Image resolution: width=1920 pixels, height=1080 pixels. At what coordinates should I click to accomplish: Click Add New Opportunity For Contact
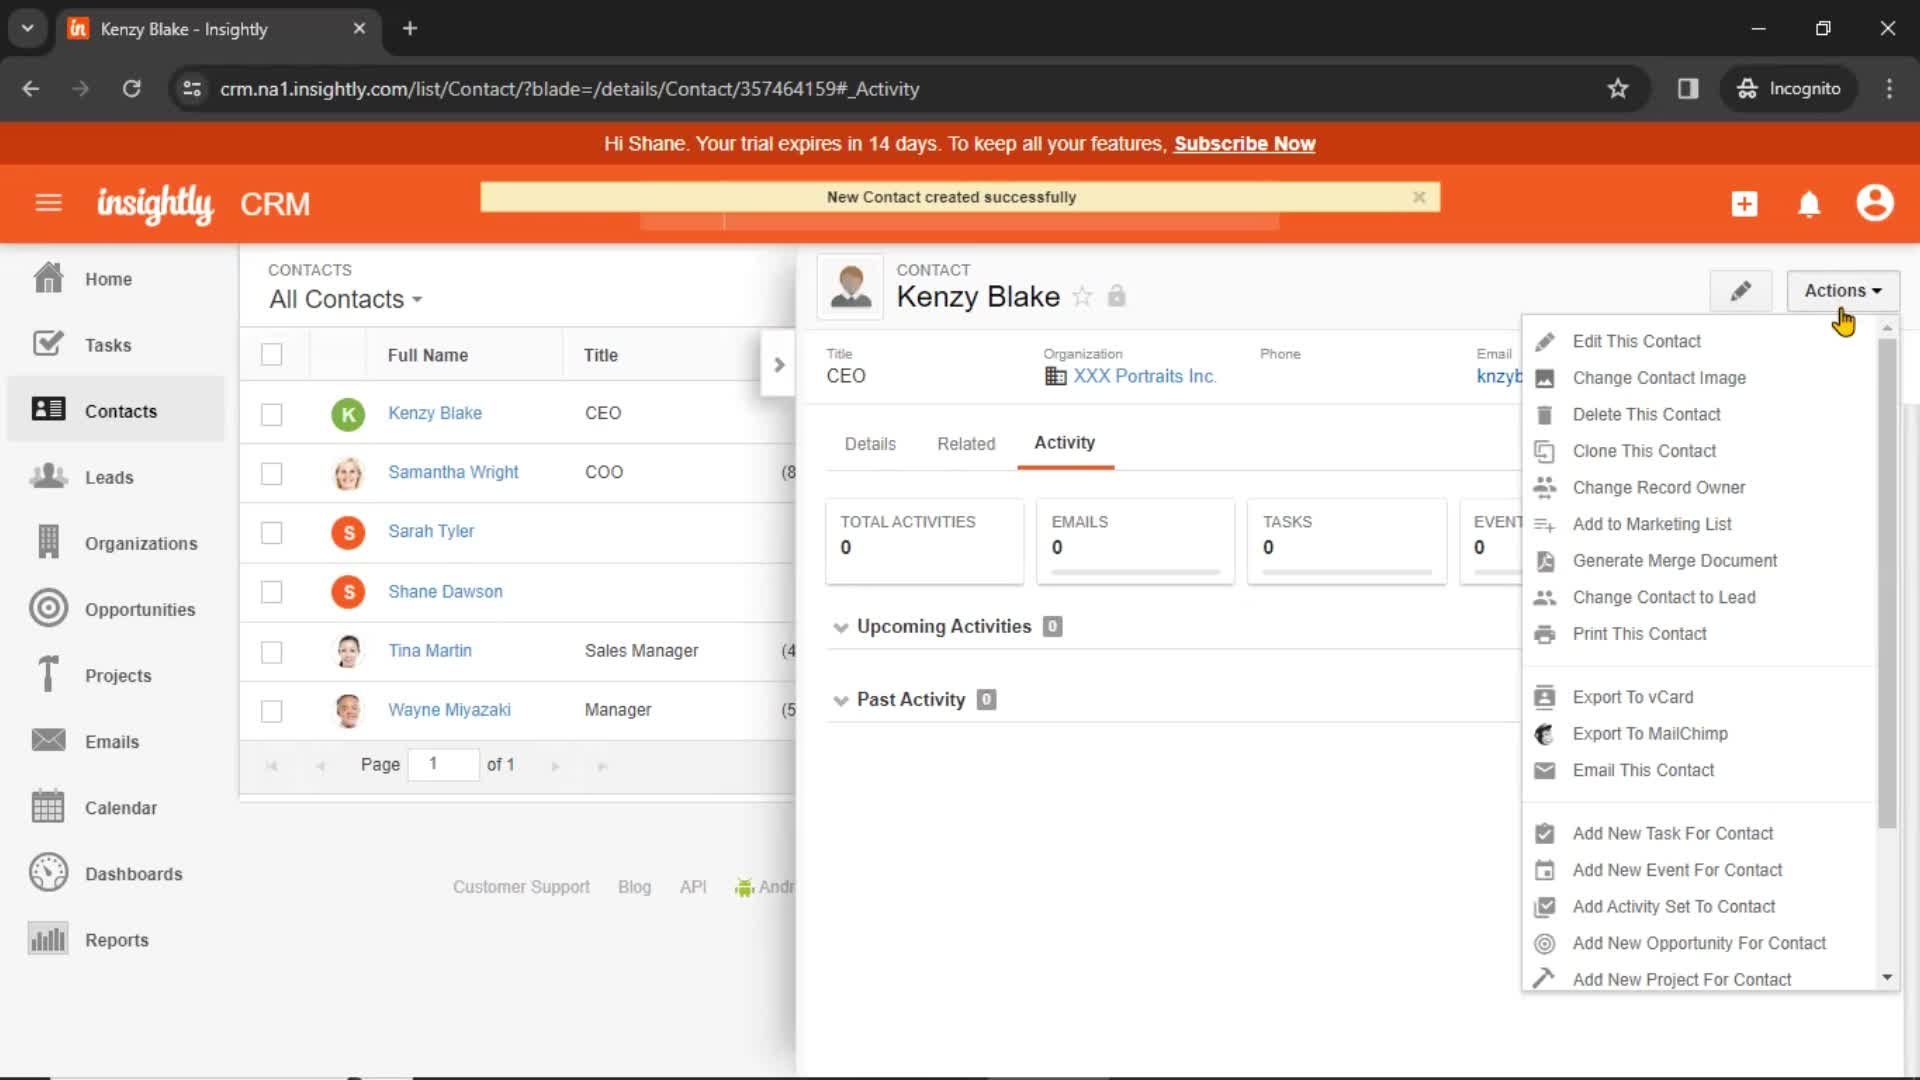1700,943
